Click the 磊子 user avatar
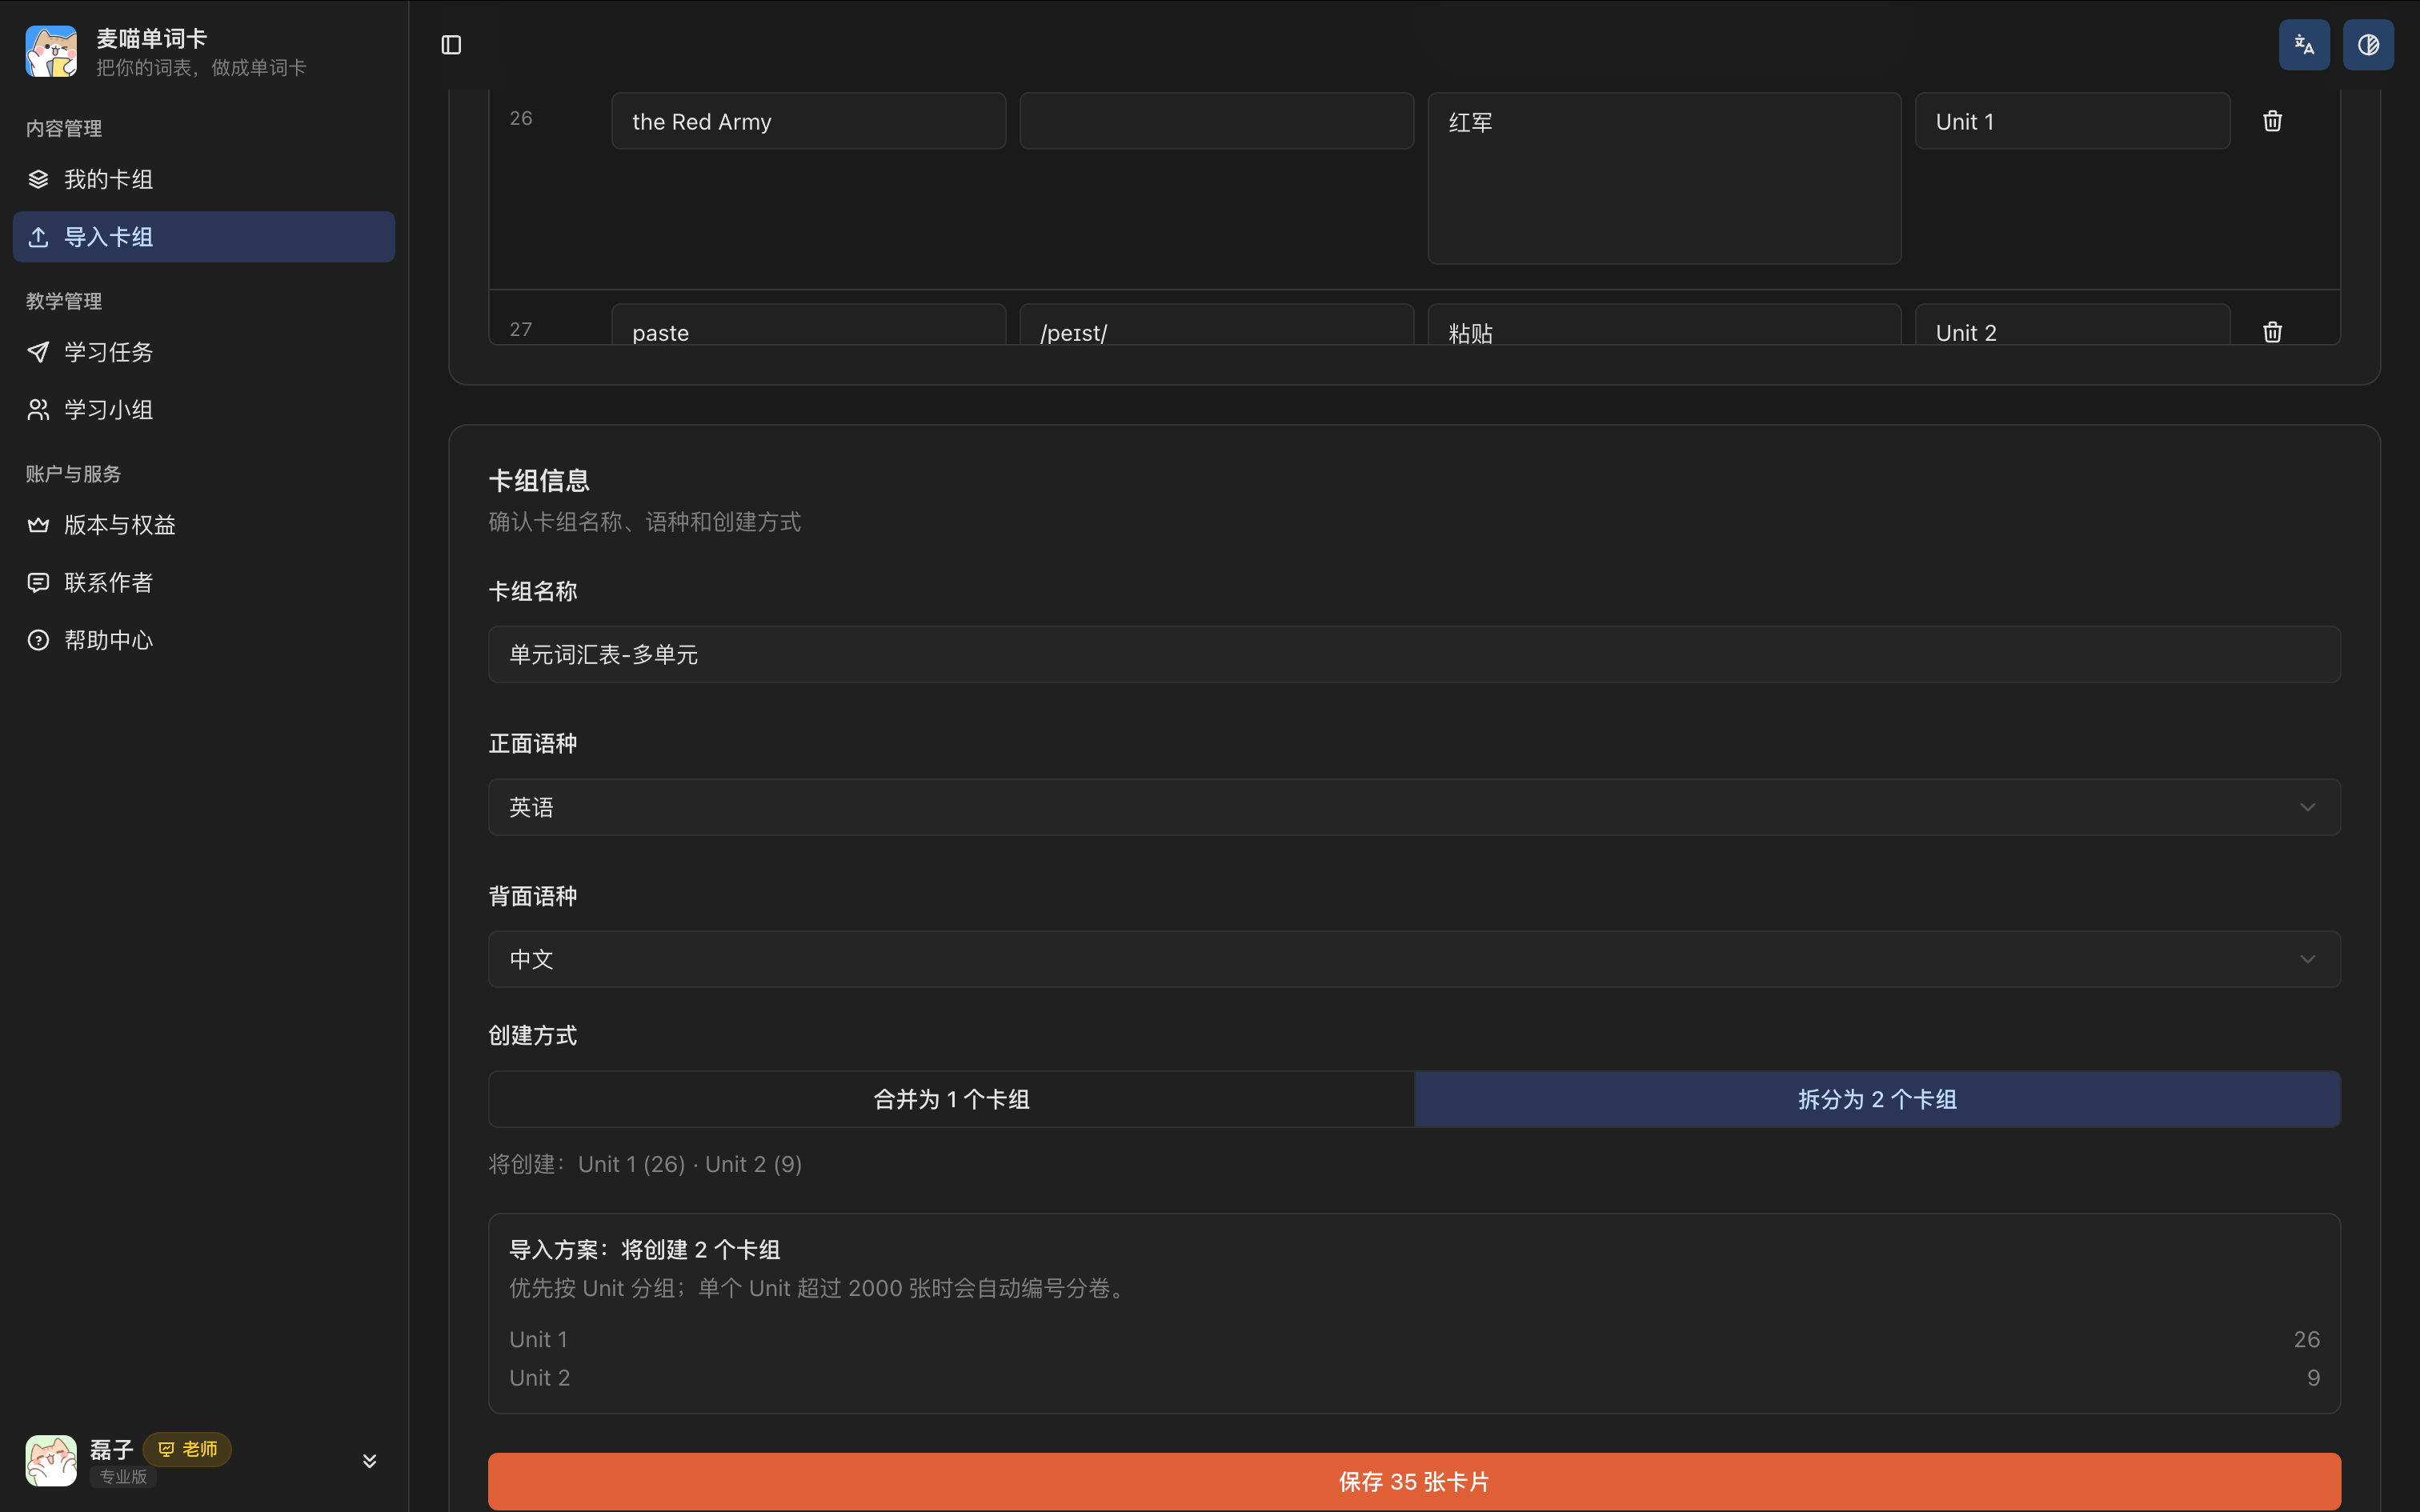The height and width of the screenshot is (1512, 2420). [51, 1460]
